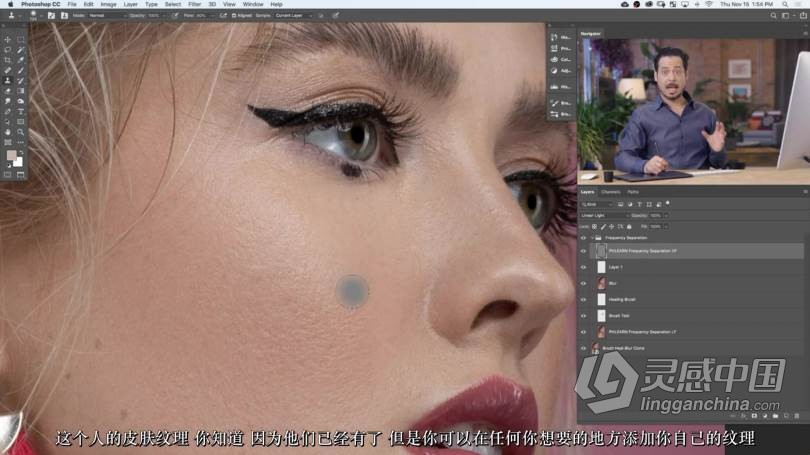Screen dimensions: 810x455
Task: Swap foreground and background colors icon
Action: [21, 153]
